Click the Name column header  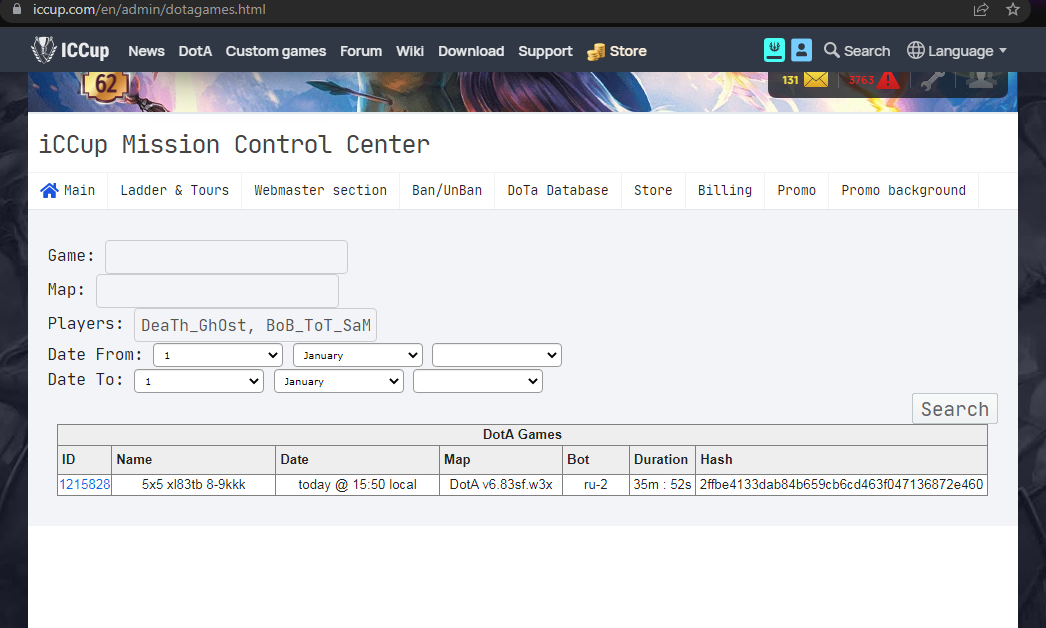pyautogui.click(x=193, y=460)
